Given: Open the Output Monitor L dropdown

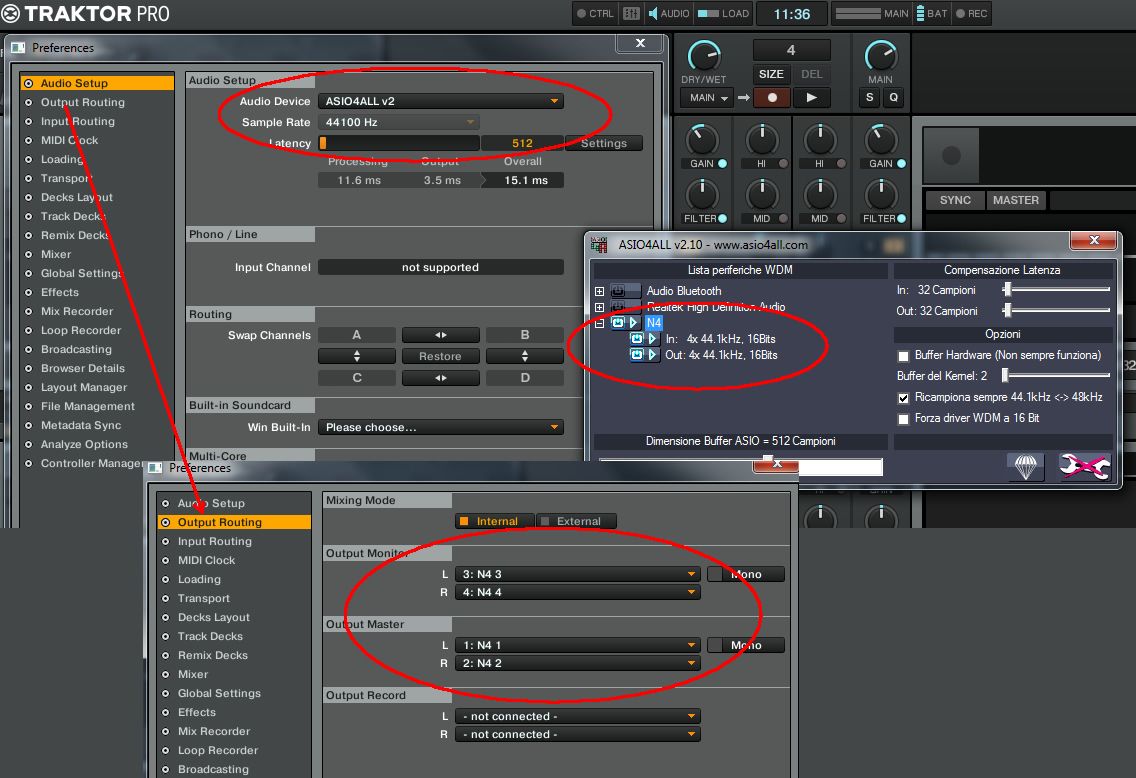Looking at the screenshot, I should pyautogui.click(x=577, y=574).
